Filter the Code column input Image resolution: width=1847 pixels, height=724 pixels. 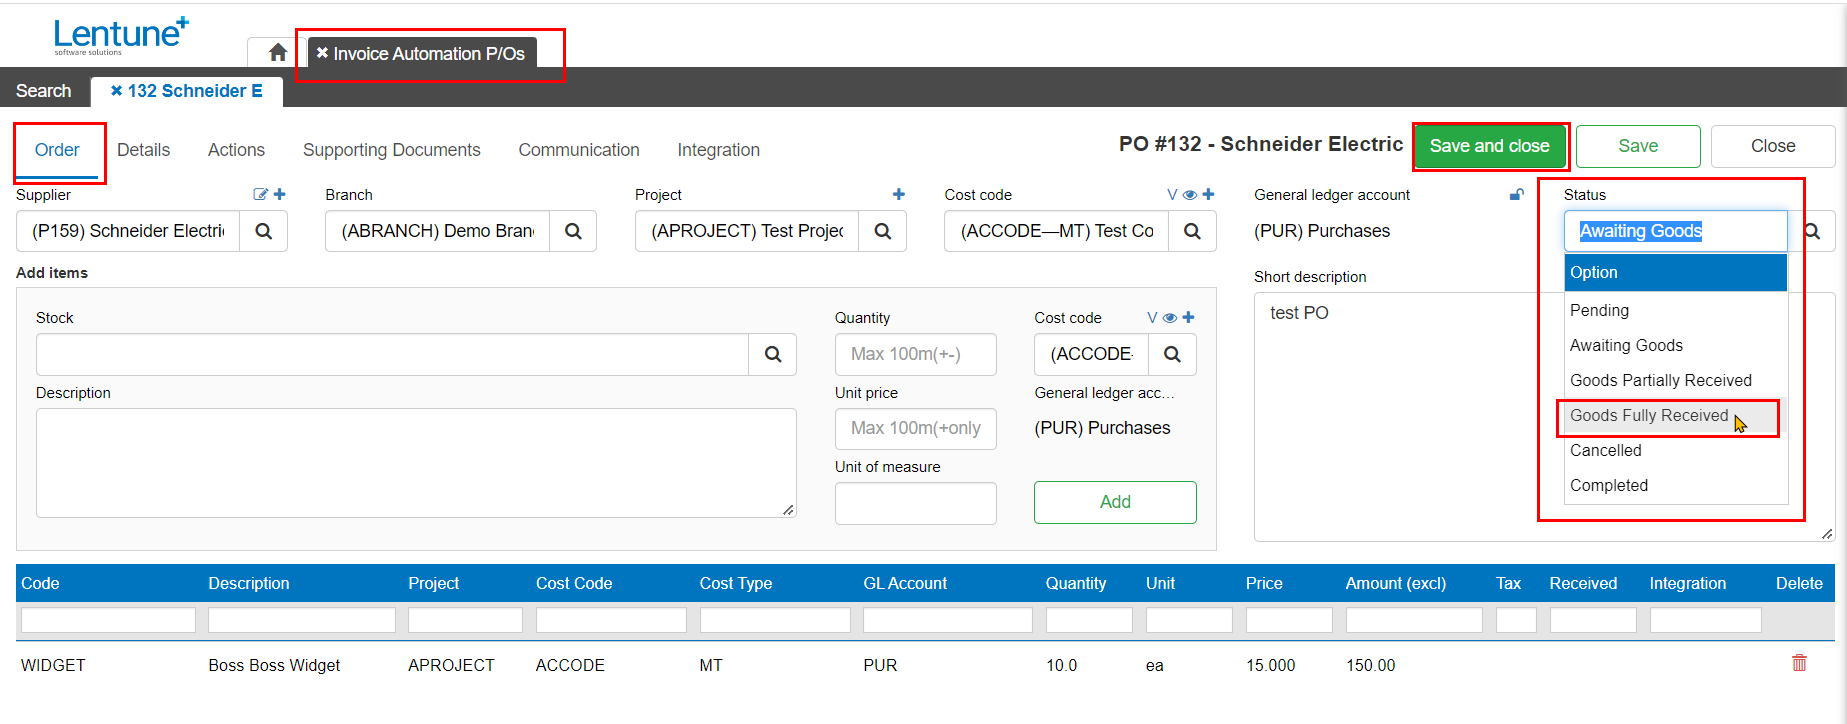pyautogui.click(x=108, y=620)
